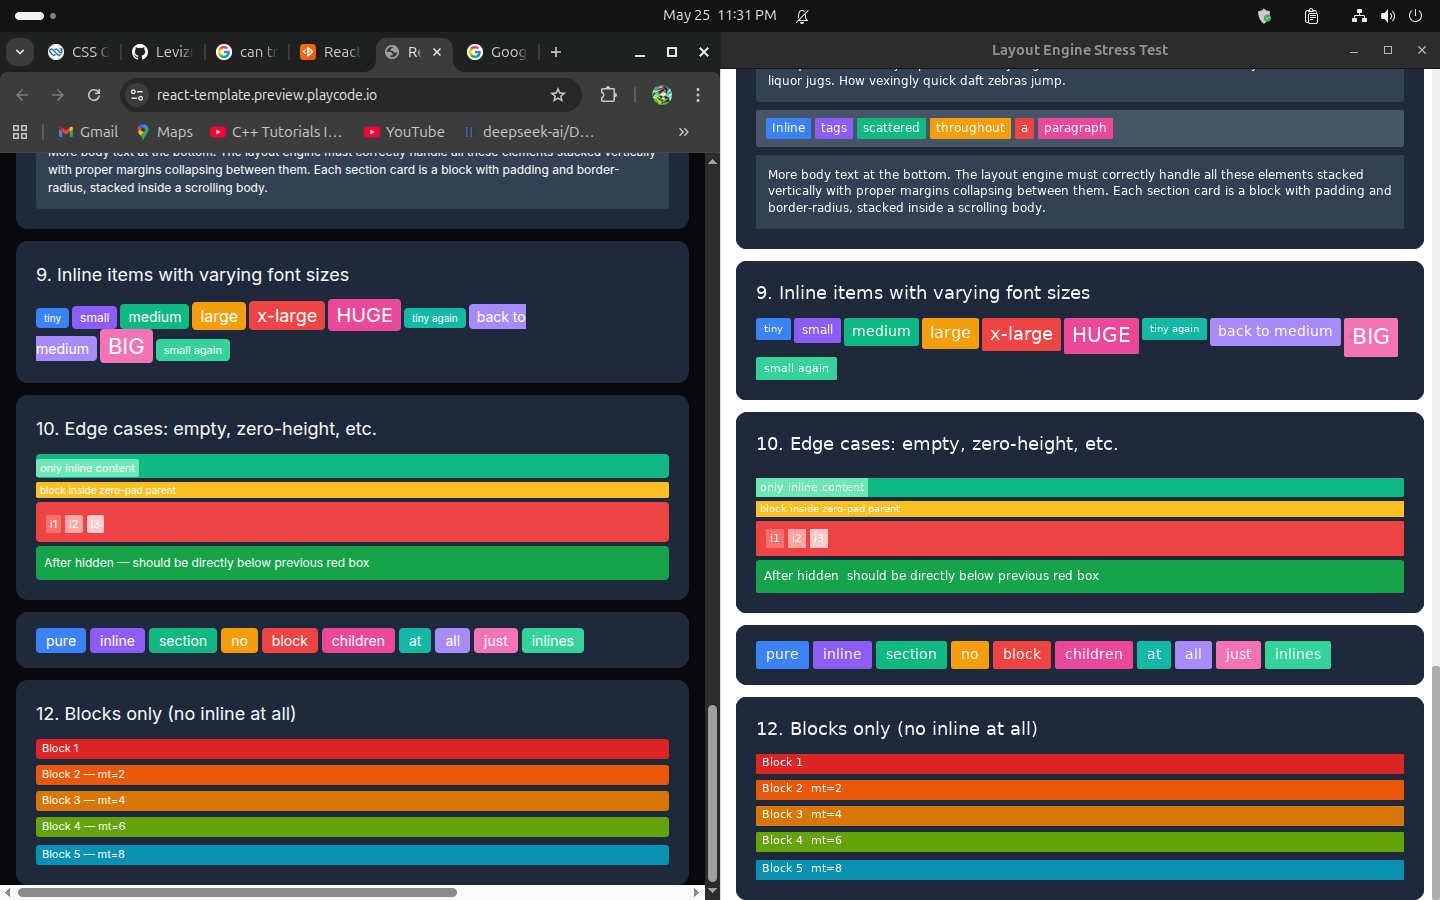Viewport: 1440px width, 900px height.
Task: Switch to the Google 'can tr' tab
Action: pyautogui.click(x=247, y=52)
